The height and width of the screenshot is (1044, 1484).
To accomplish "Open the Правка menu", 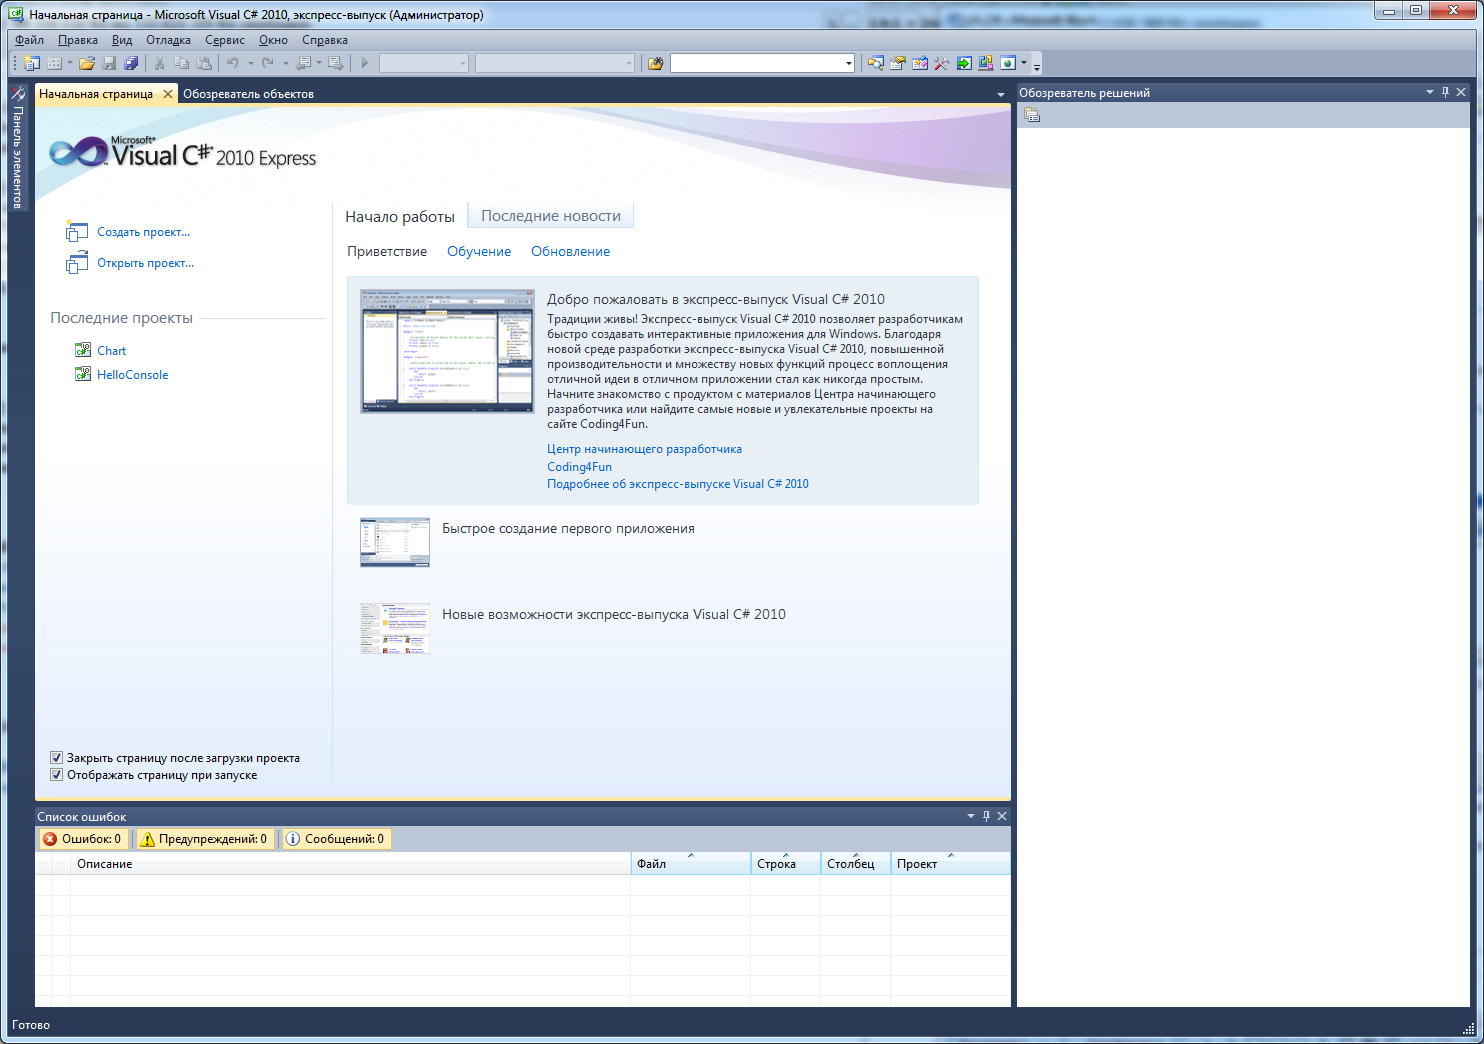I will 78,40.
